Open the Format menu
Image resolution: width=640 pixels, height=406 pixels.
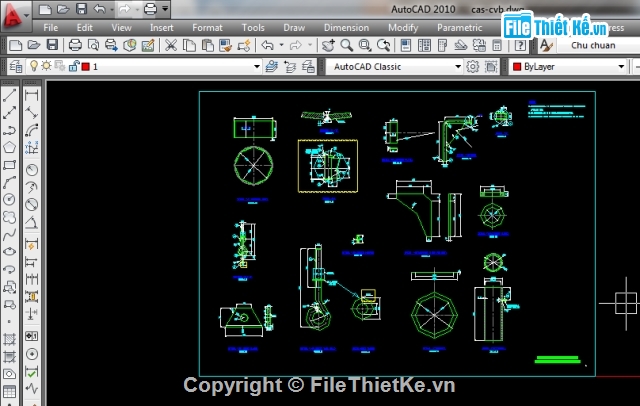(207, 28)
